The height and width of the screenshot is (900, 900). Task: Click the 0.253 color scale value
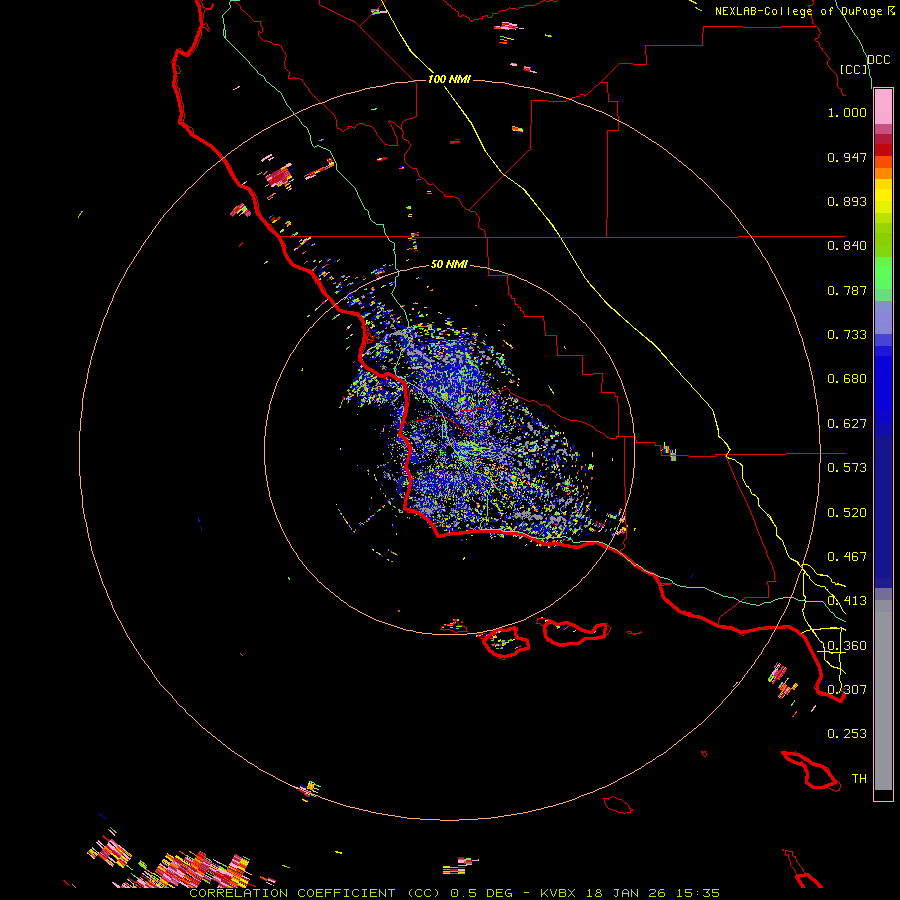click(847, 734)
